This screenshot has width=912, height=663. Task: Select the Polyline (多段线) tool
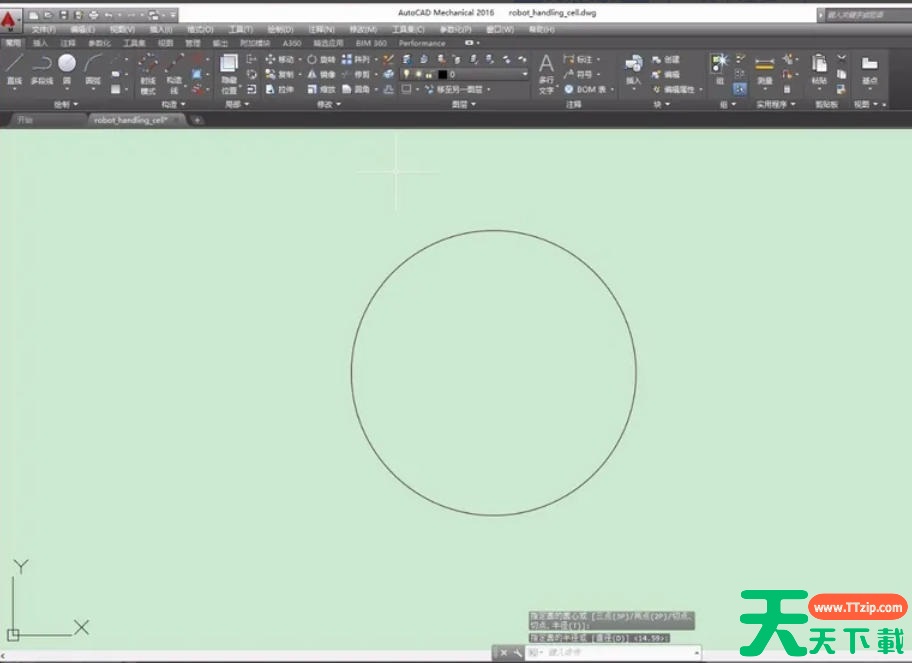(41, 67)
